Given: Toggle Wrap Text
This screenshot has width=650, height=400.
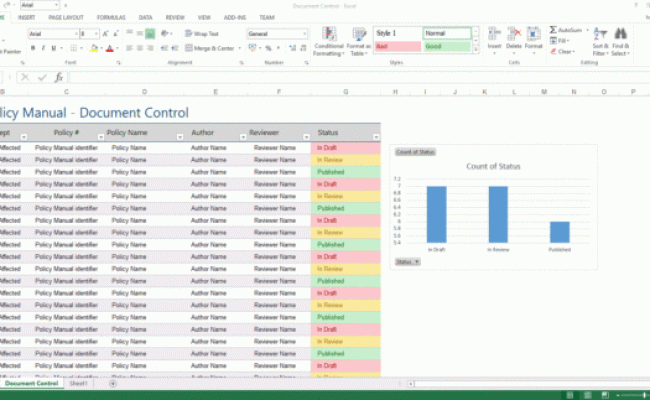Looking at the screenshot, I should pyautogui.click(x=202, y=34).
